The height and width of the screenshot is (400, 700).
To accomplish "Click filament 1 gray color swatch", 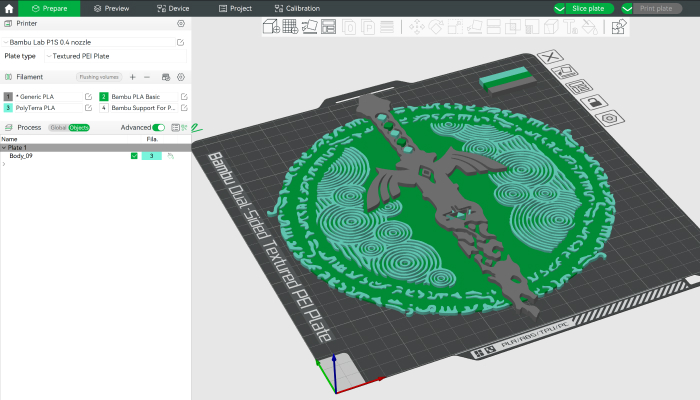I will click(x=8, y=96).
